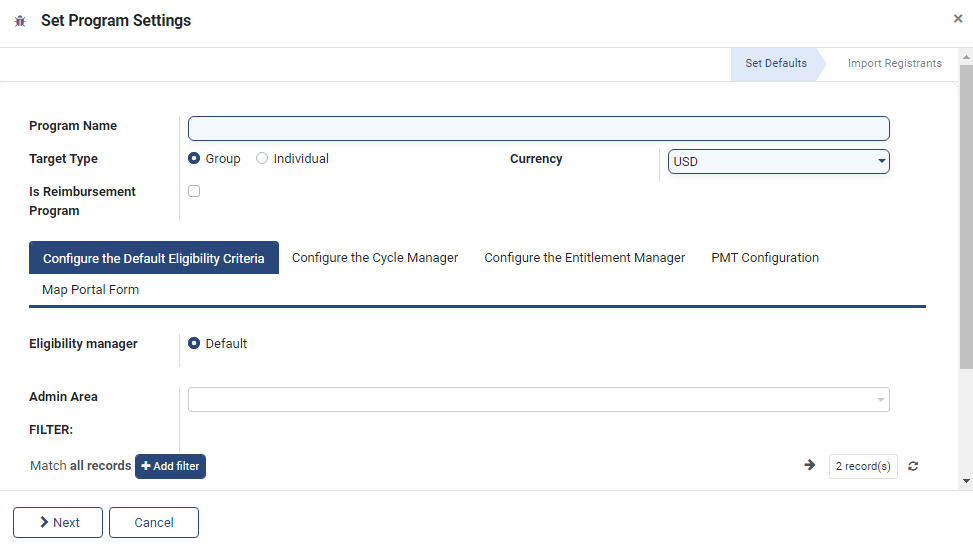
Task: Open the PMT Configuration tab
Action: pos(765,258)
